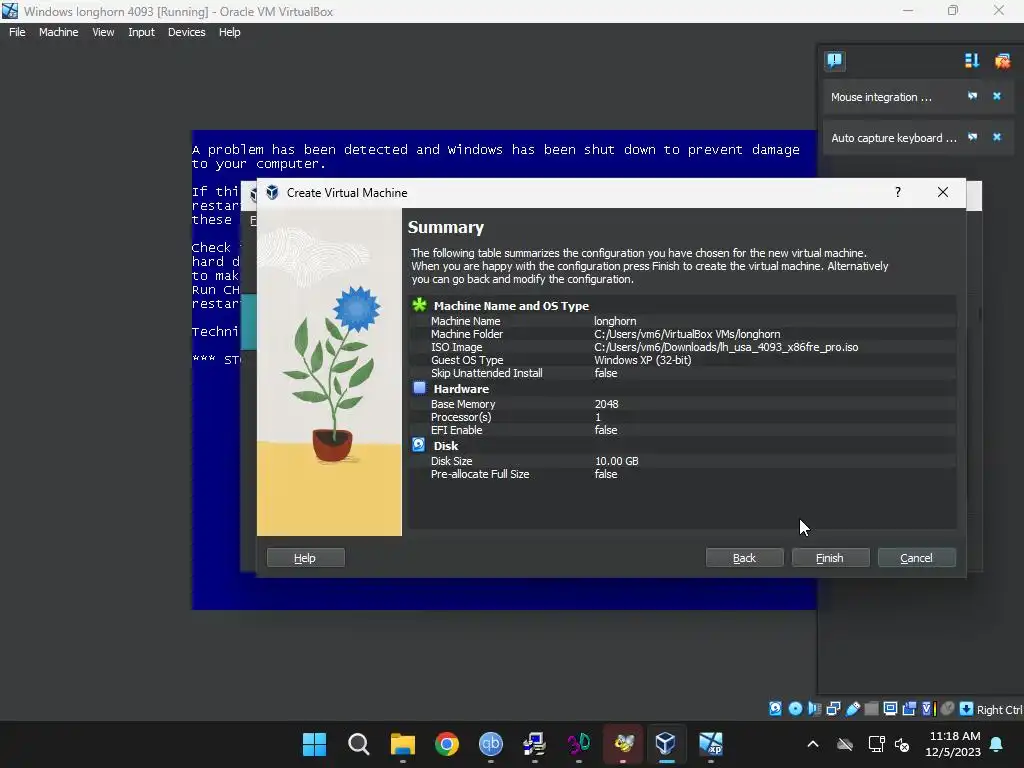Click the Right Ctrl host key label
Image resolution: width=1024 pixels, height=768 pixels.
[x=999, y=710]
